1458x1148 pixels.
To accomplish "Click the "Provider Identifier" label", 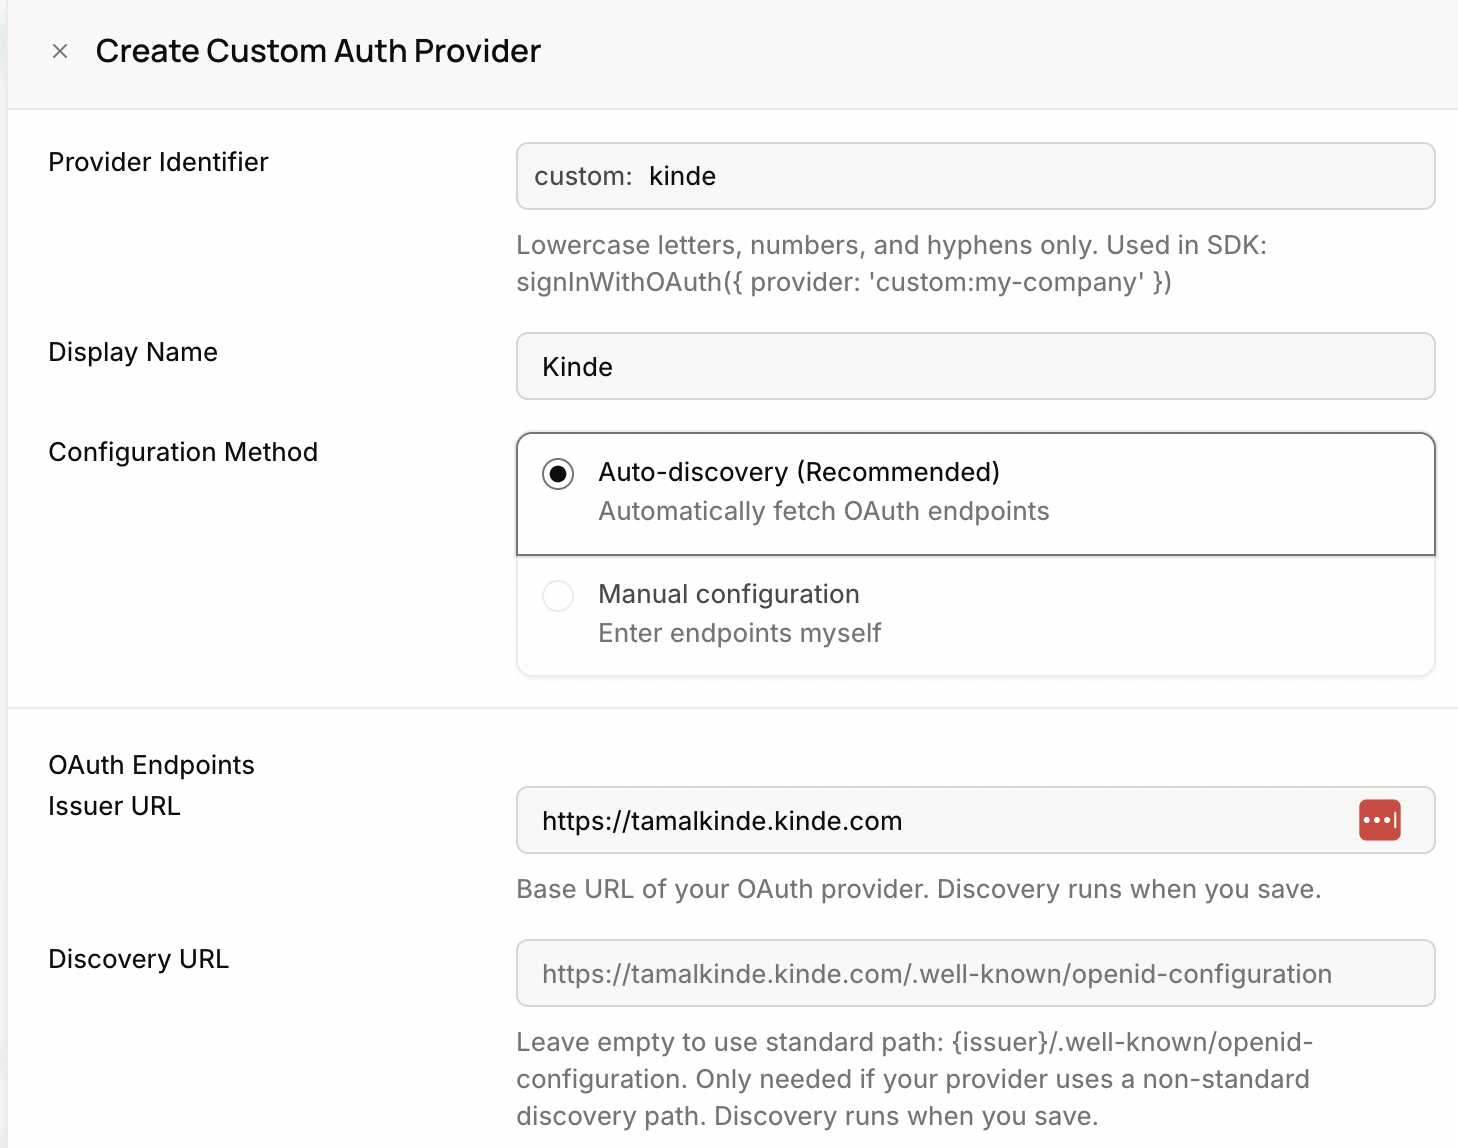I will 158,162.
